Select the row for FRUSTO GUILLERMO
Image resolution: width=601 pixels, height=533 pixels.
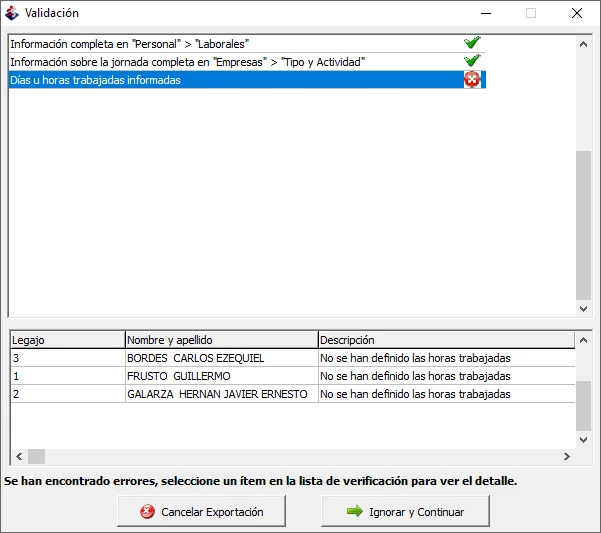click(293, 376)
